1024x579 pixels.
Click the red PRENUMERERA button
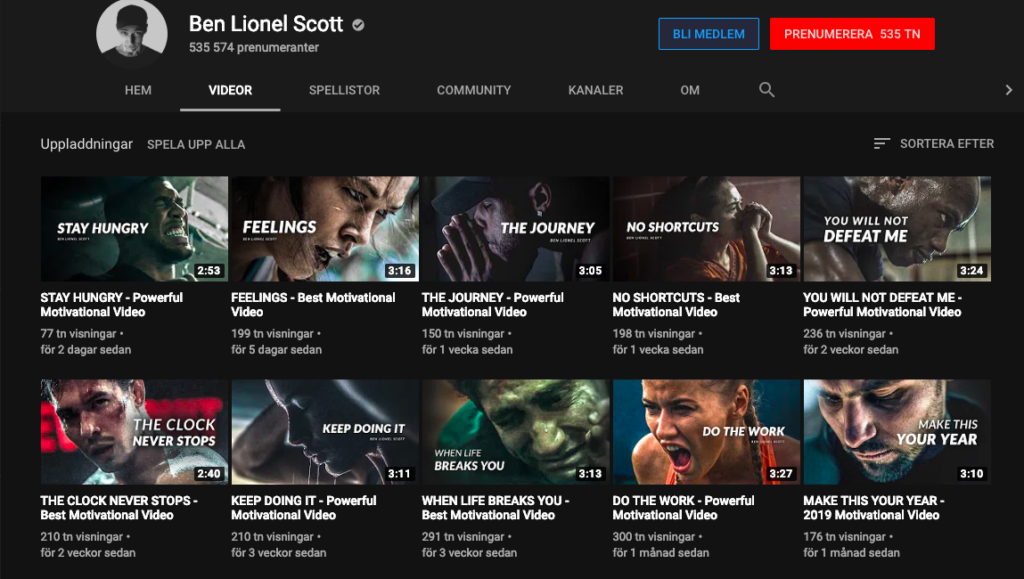pos(852,34)
